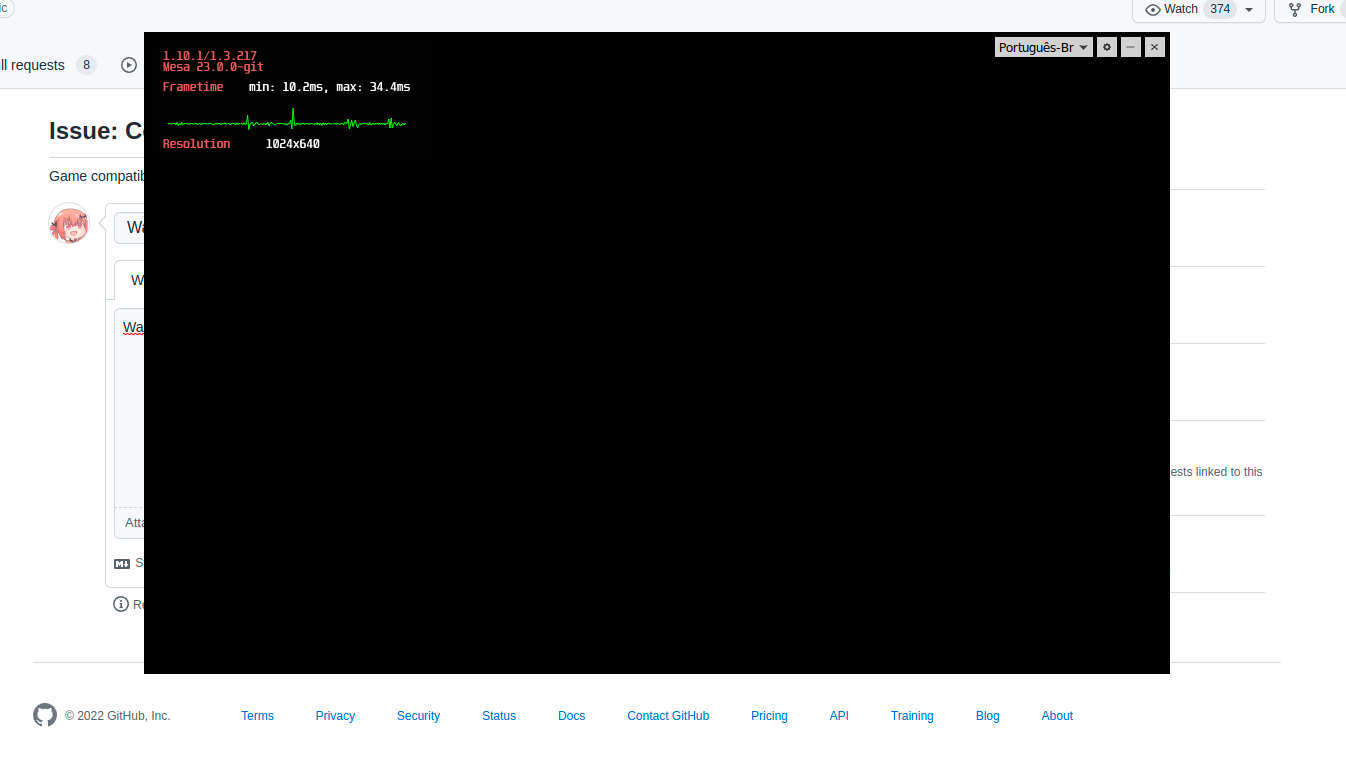This screenshot has height=770, width=1346.
Task: Close the black game window
Action: [x=1155, y=47]
